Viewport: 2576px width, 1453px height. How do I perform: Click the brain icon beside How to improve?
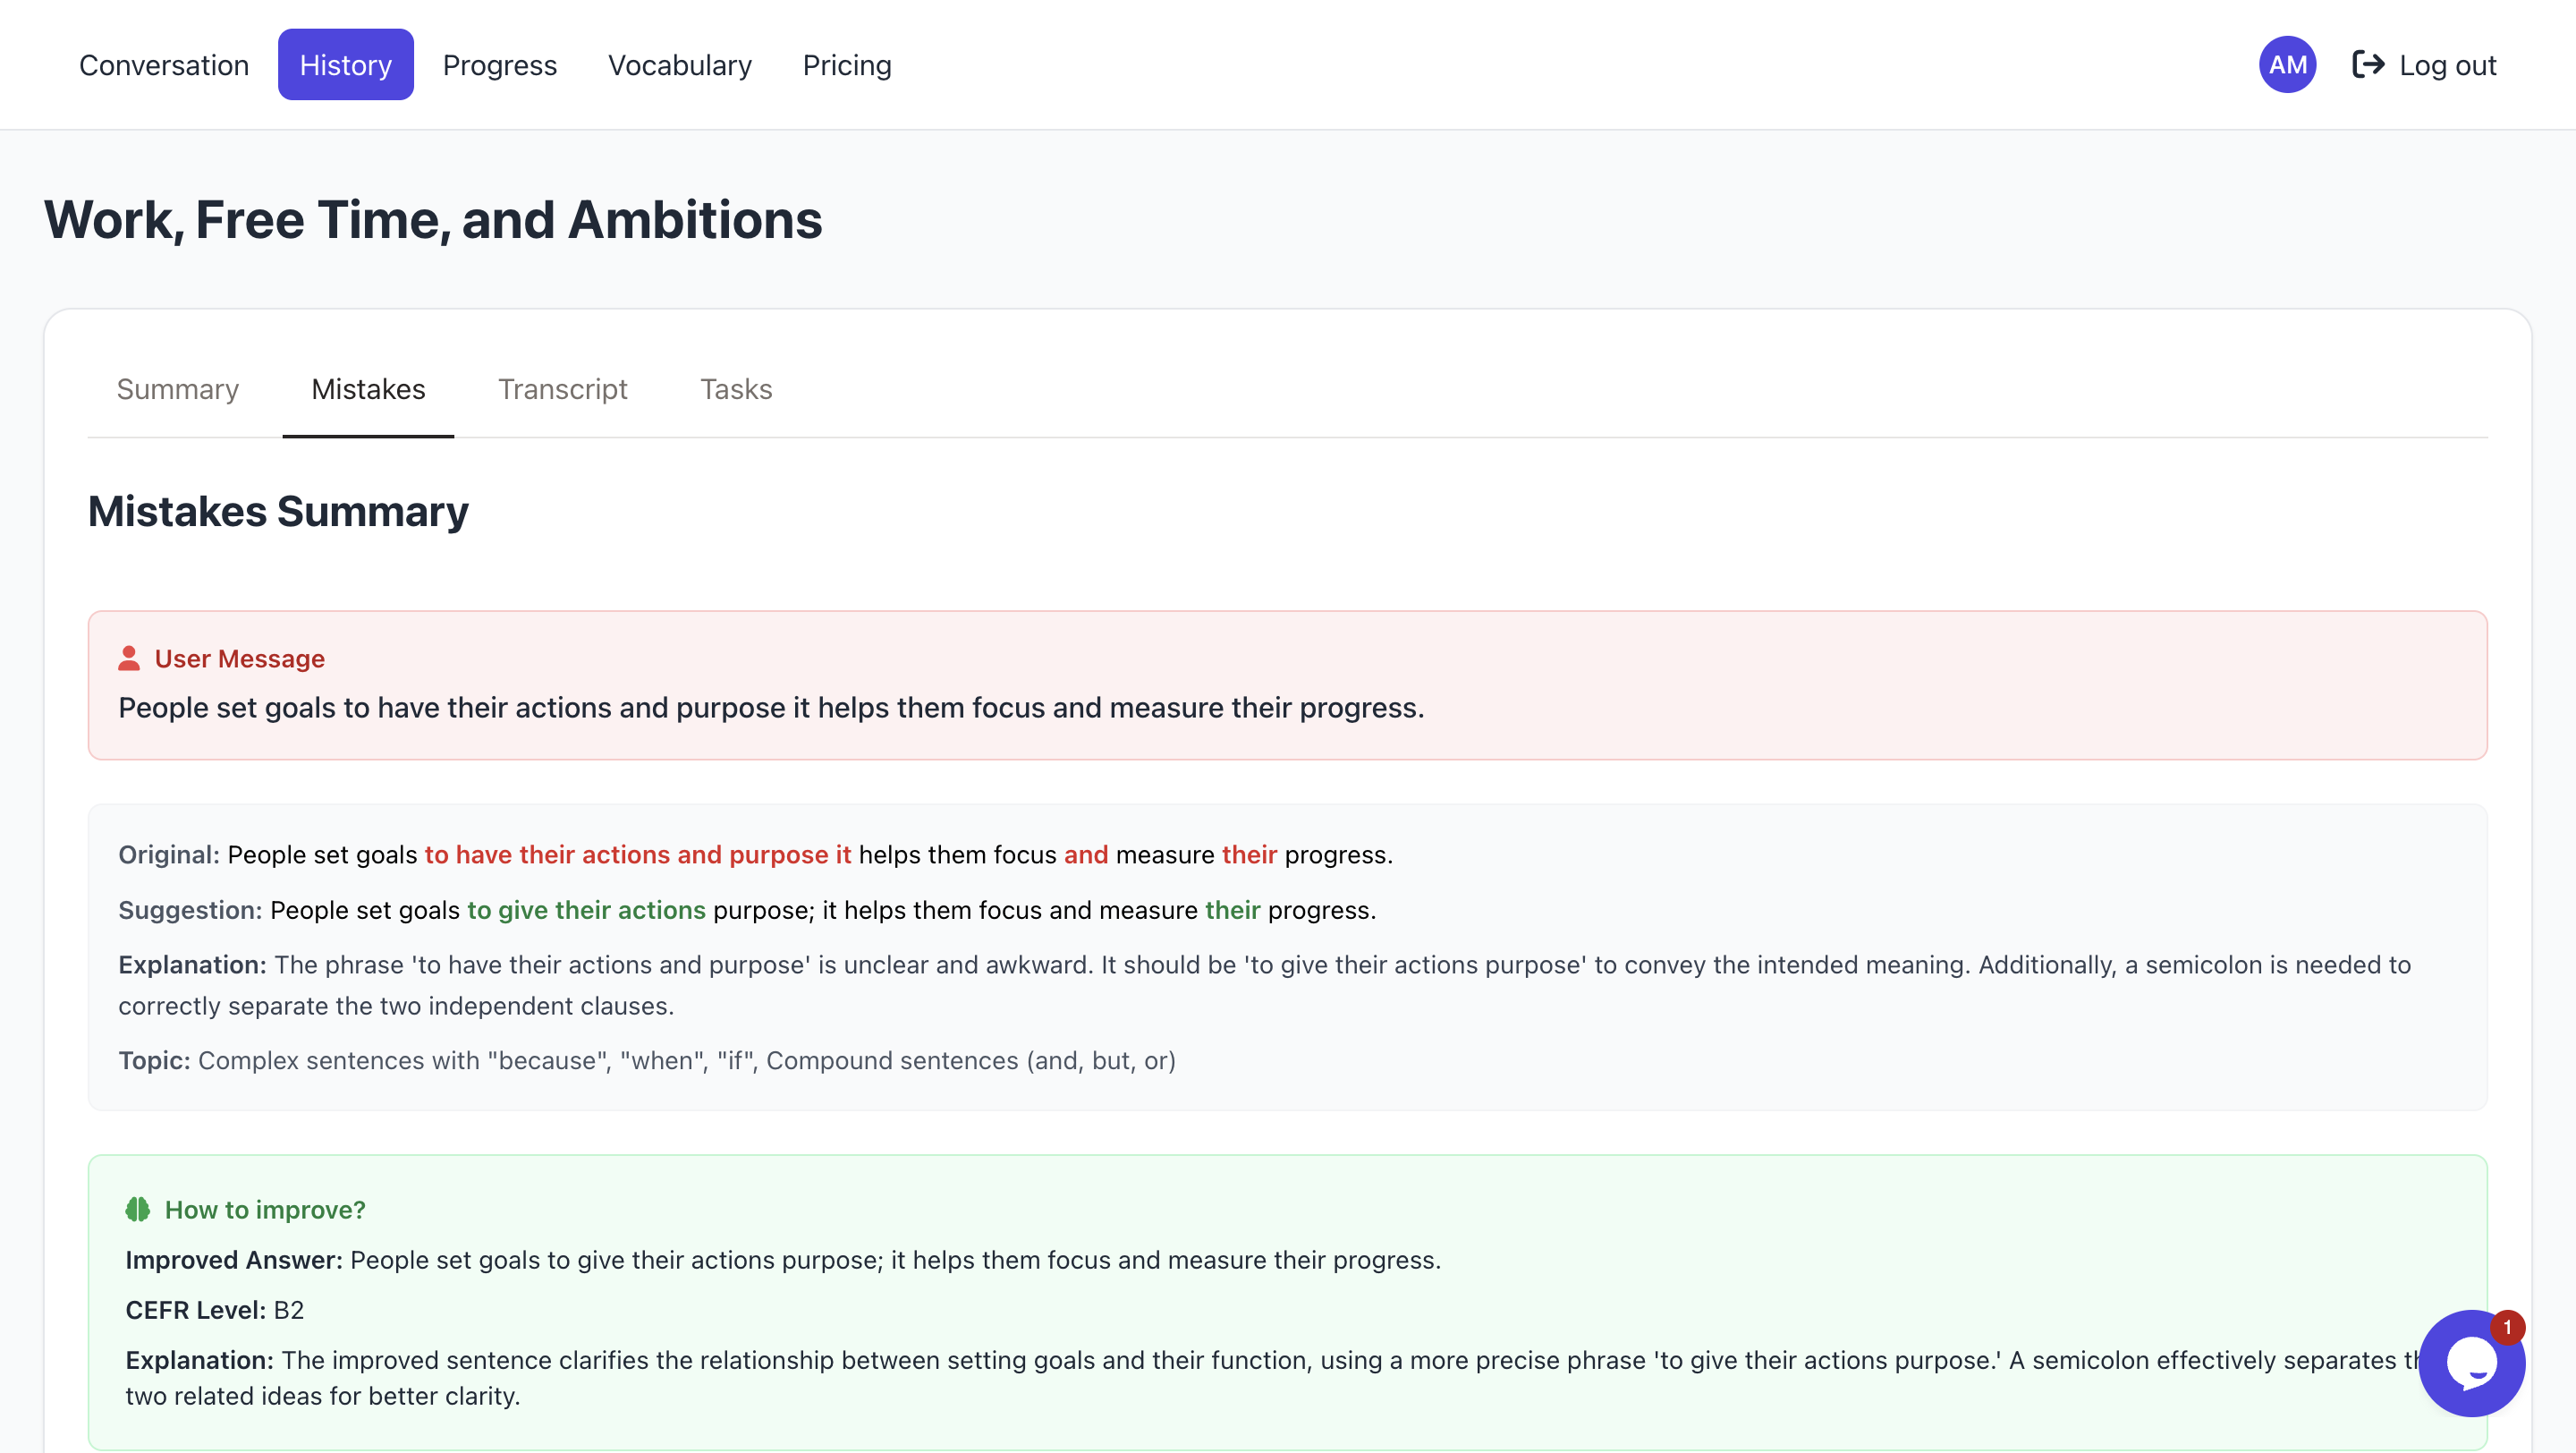click(x=138, y=1209)
